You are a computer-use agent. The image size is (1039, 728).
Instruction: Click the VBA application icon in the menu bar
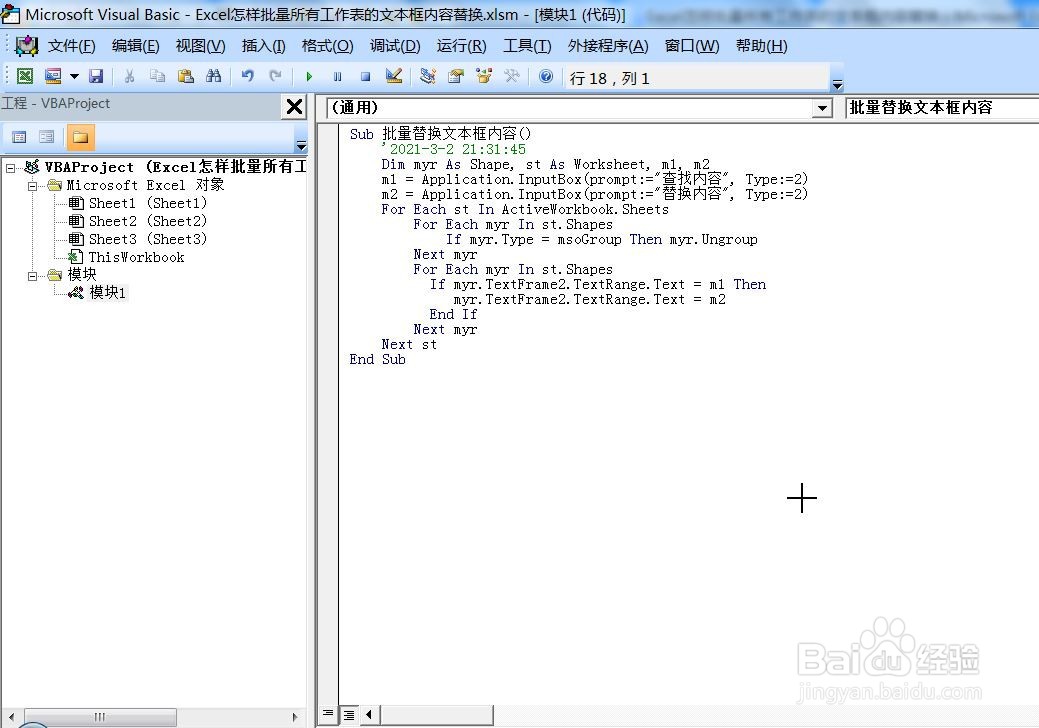coord(27,46)
